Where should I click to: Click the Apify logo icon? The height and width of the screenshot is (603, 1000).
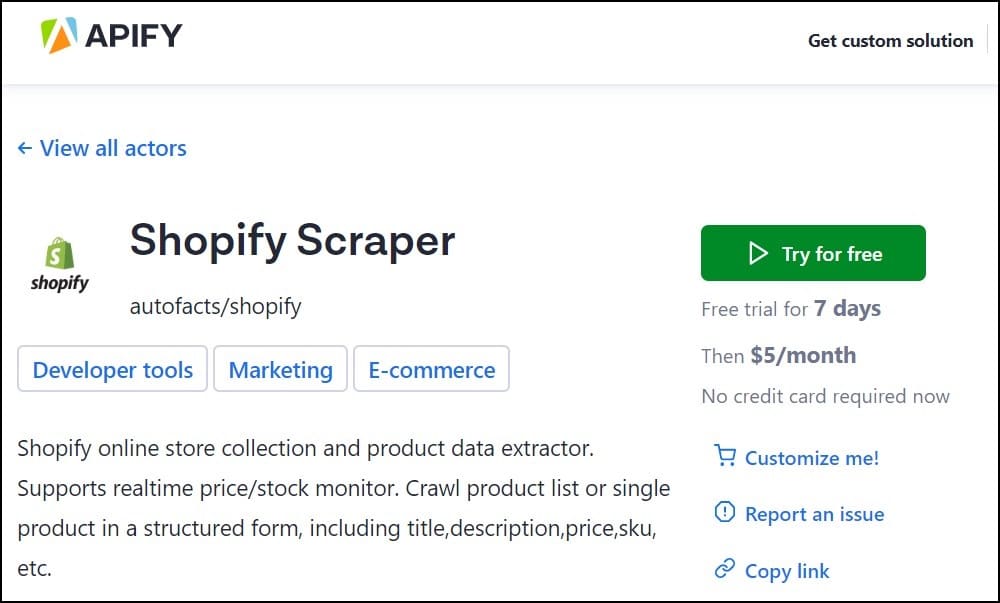(x=58, y=37)
